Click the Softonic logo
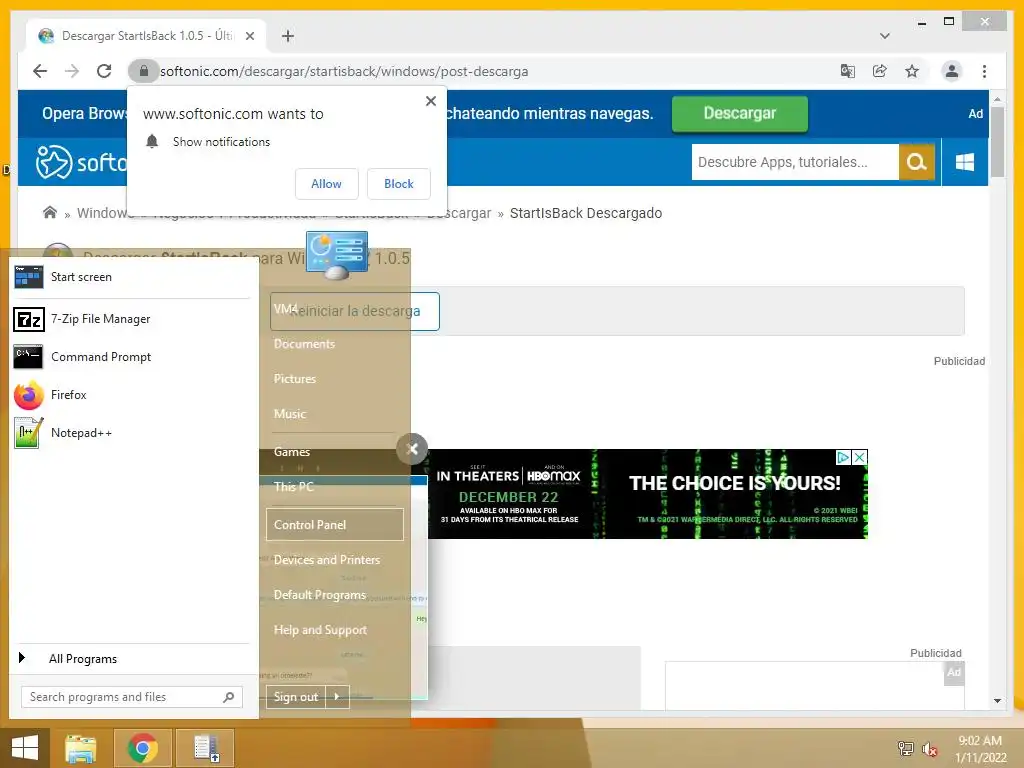The width and height of the screenshot is (1024, 768). (x=81, y=162)
